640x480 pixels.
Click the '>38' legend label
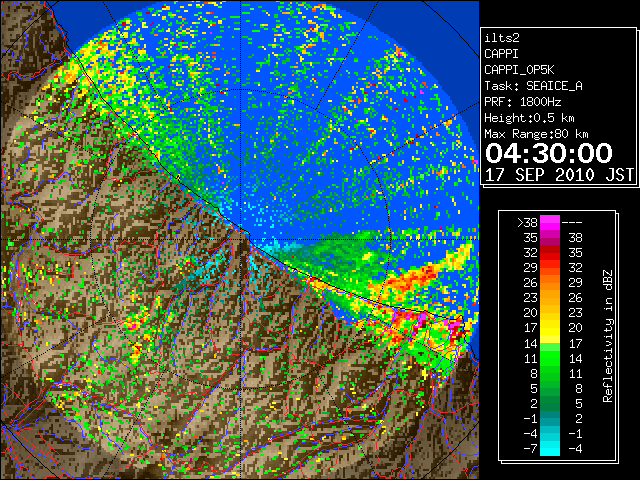coord(527,223)
